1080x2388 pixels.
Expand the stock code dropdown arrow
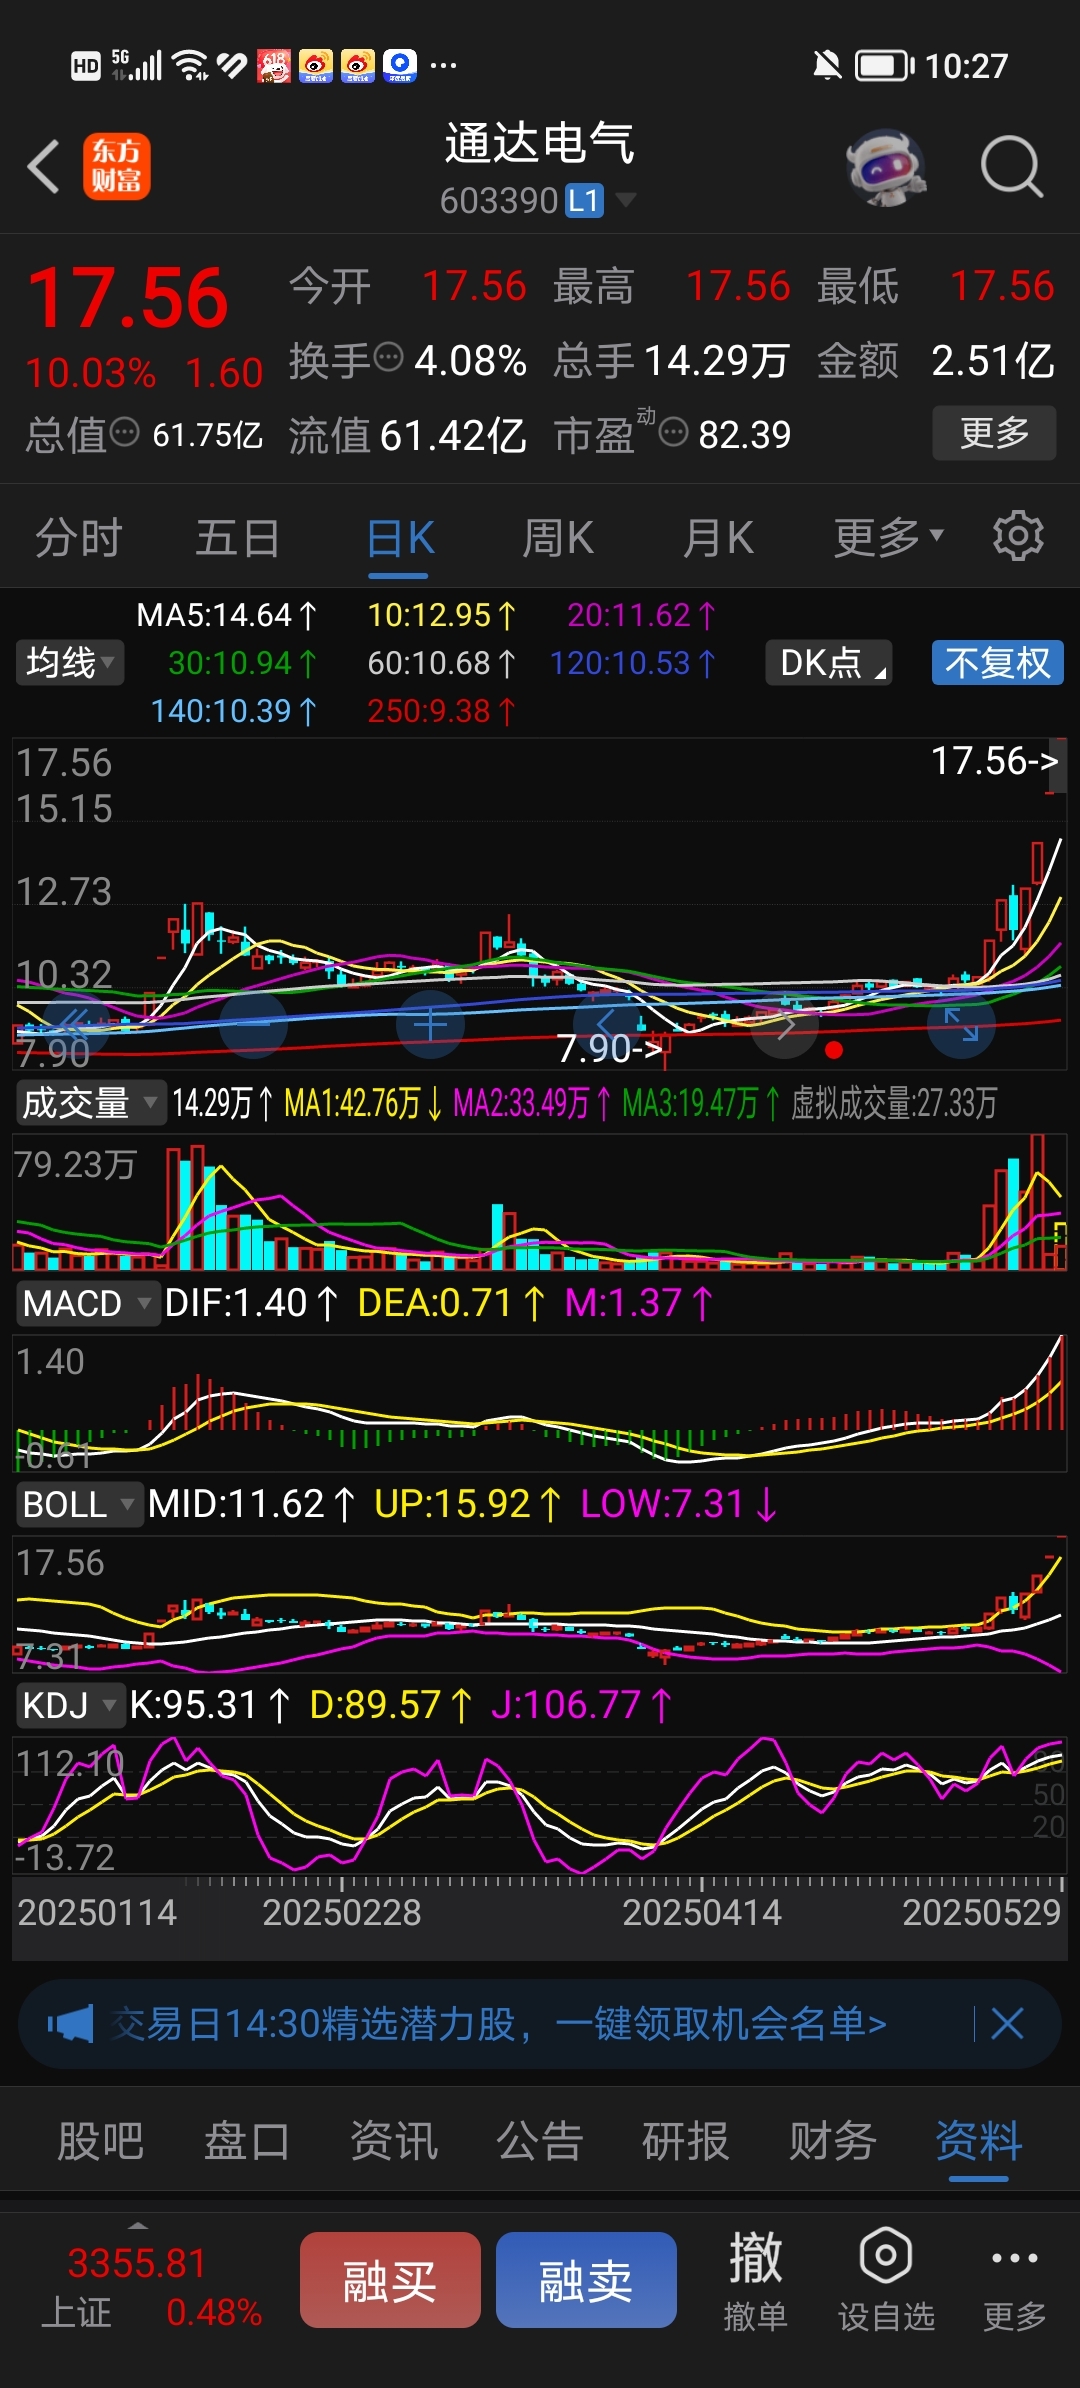626,200
